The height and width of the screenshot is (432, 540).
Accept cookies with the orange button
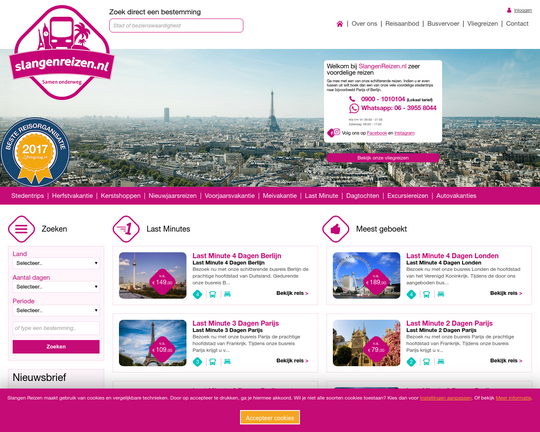click(270, 418)
